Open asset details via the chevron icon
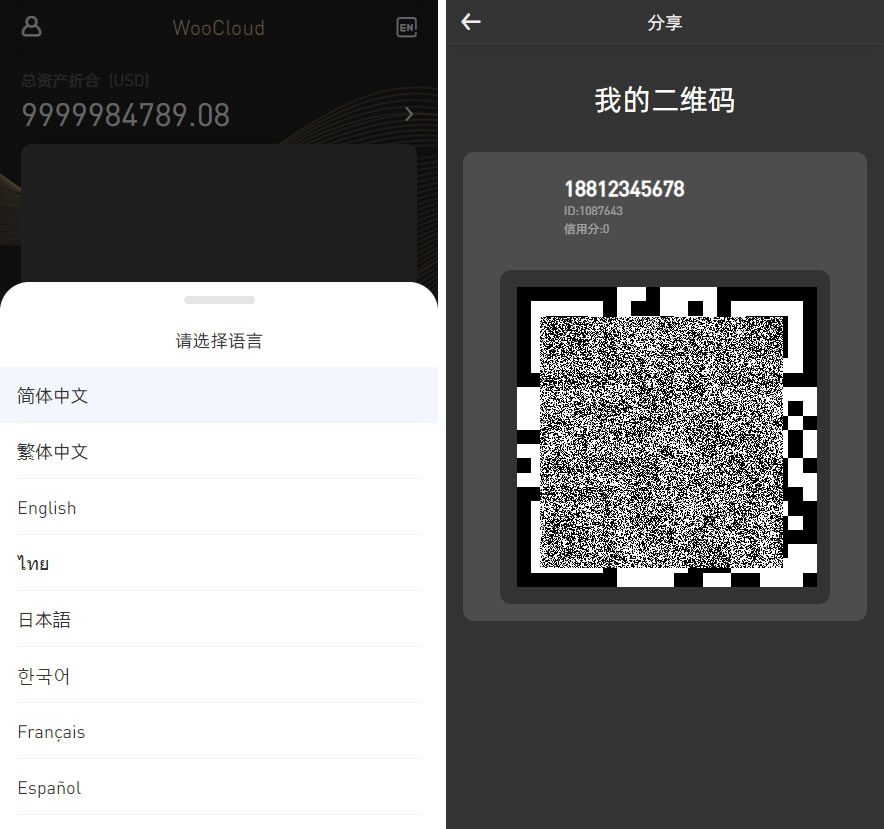The image size is (884, 829). (408, 114)
